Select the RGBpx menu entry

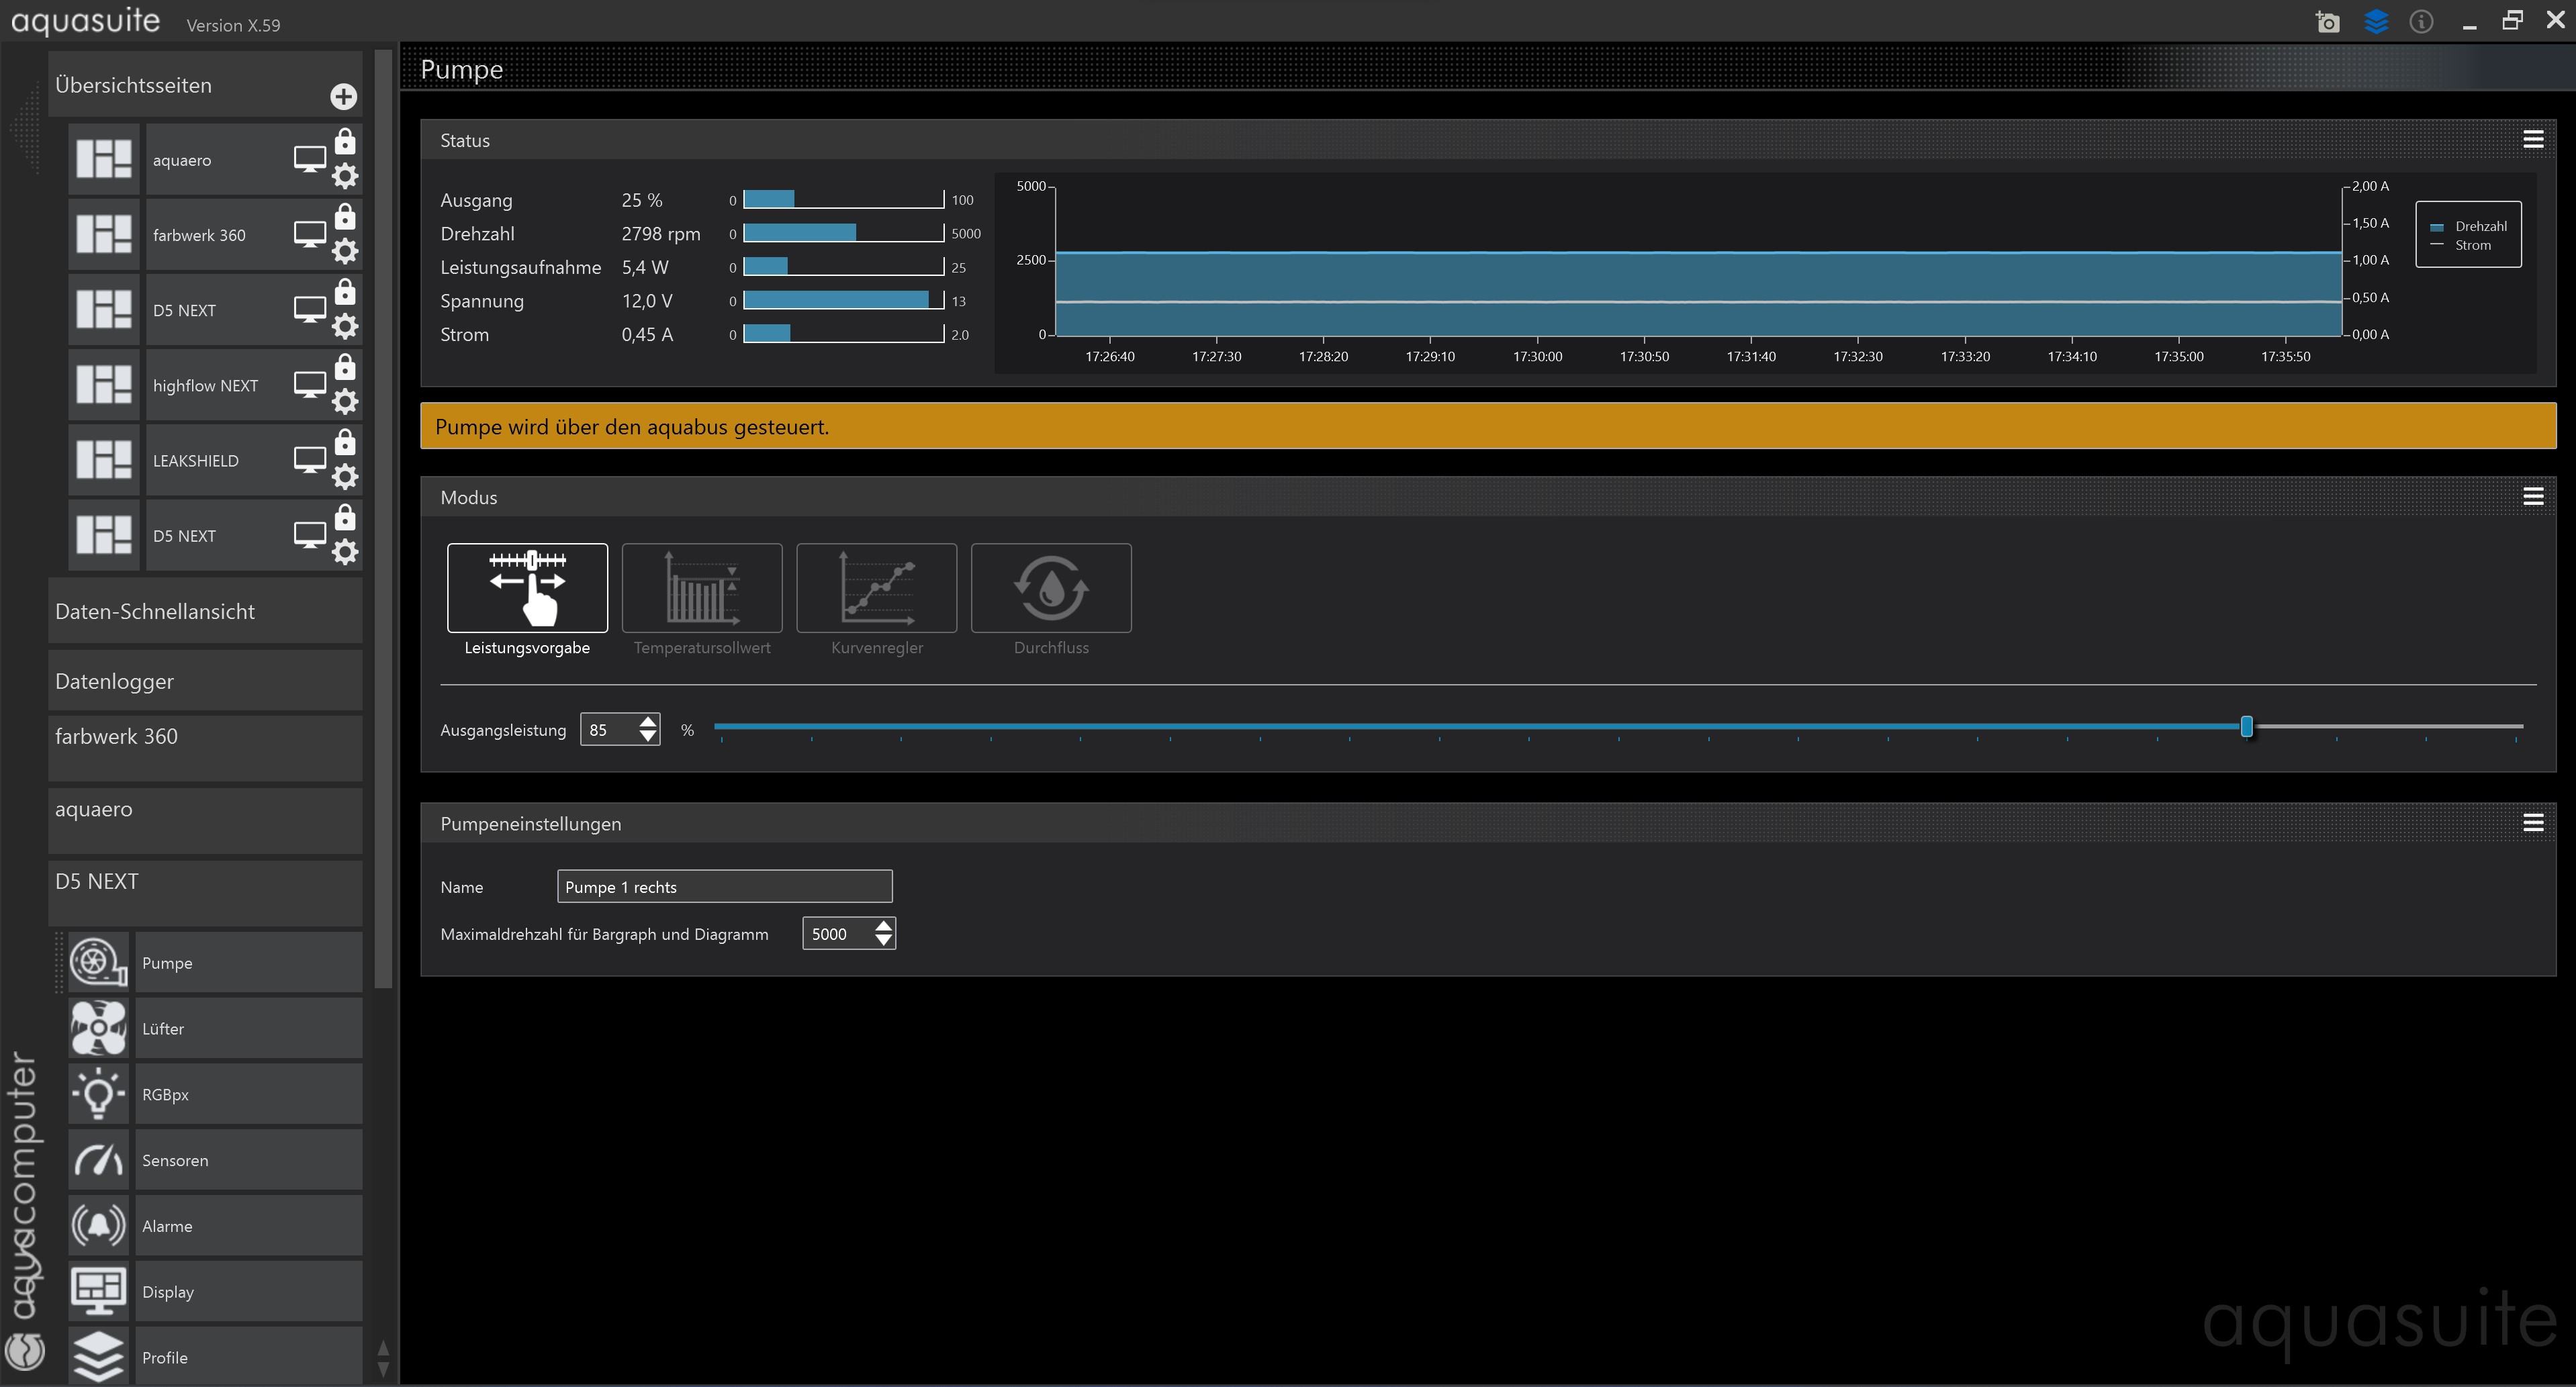point(248,1094)
